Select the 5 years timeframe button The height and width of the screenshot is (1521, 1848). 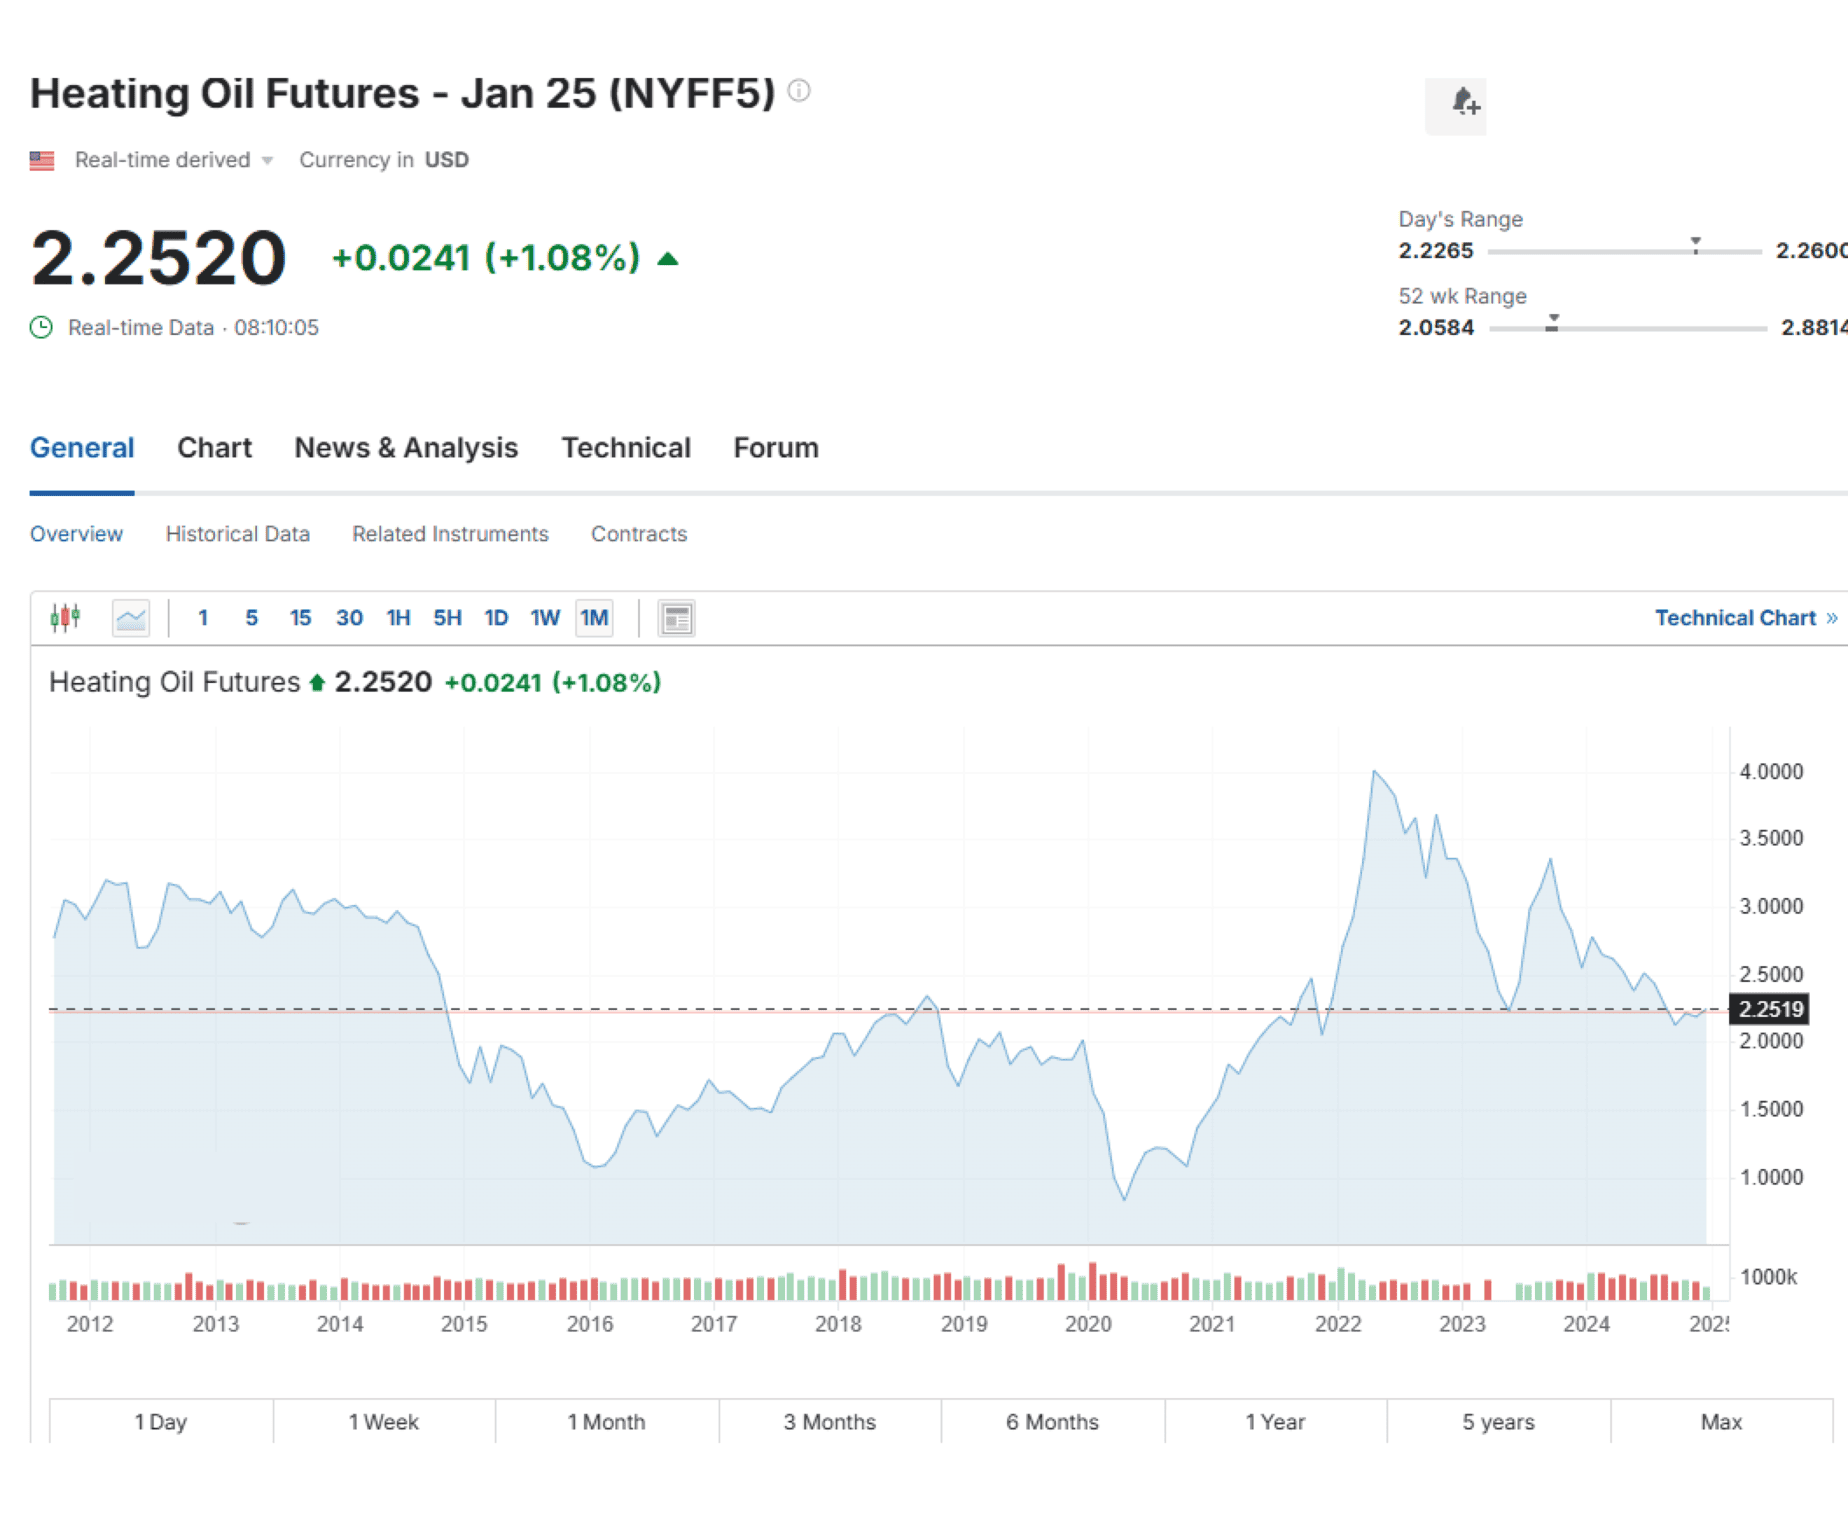(1497, 1421)
